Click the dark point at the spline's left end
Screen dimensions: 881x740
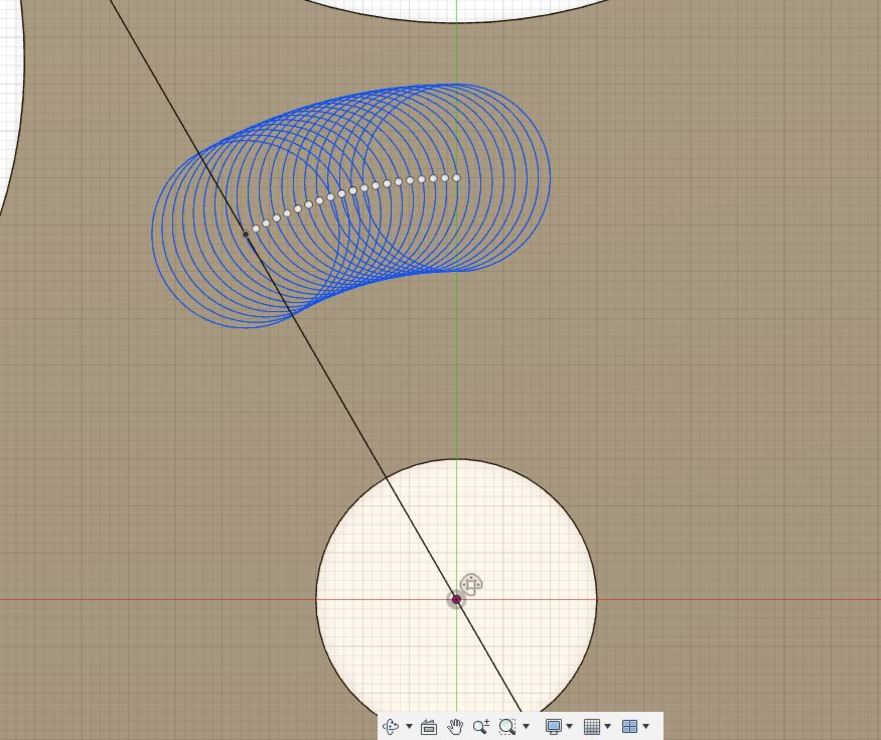246,234
